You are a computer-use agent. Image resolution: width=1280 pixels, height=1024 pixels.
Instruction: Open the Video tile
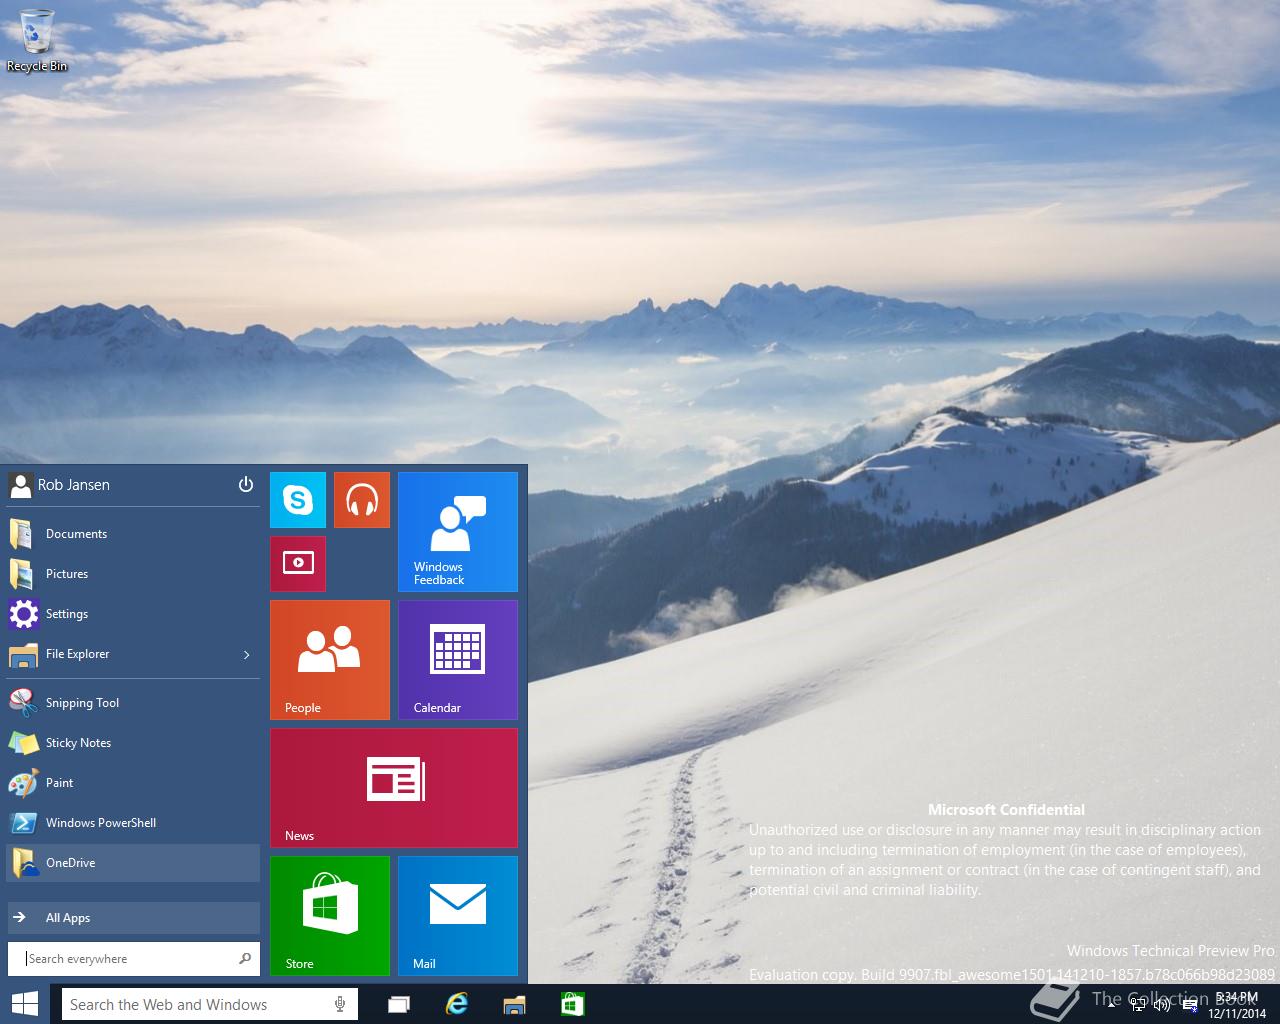pyautogui.click(x=298, y=564)
